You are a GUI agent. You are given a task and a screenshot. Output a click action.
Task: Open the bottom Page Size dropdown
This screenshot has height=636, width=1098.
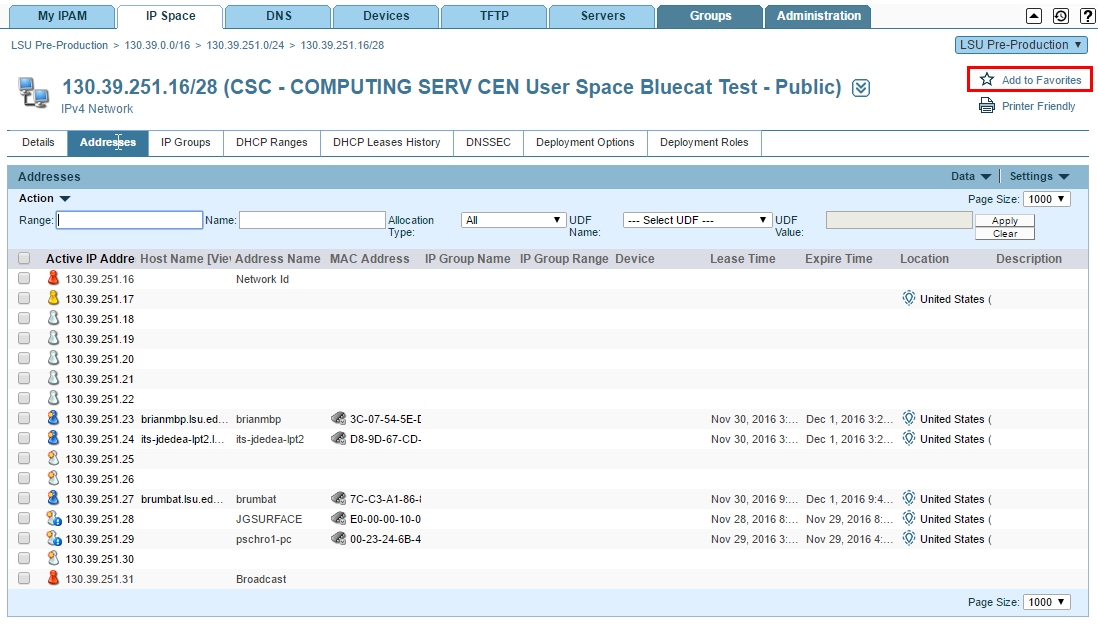click(1046, 602)
